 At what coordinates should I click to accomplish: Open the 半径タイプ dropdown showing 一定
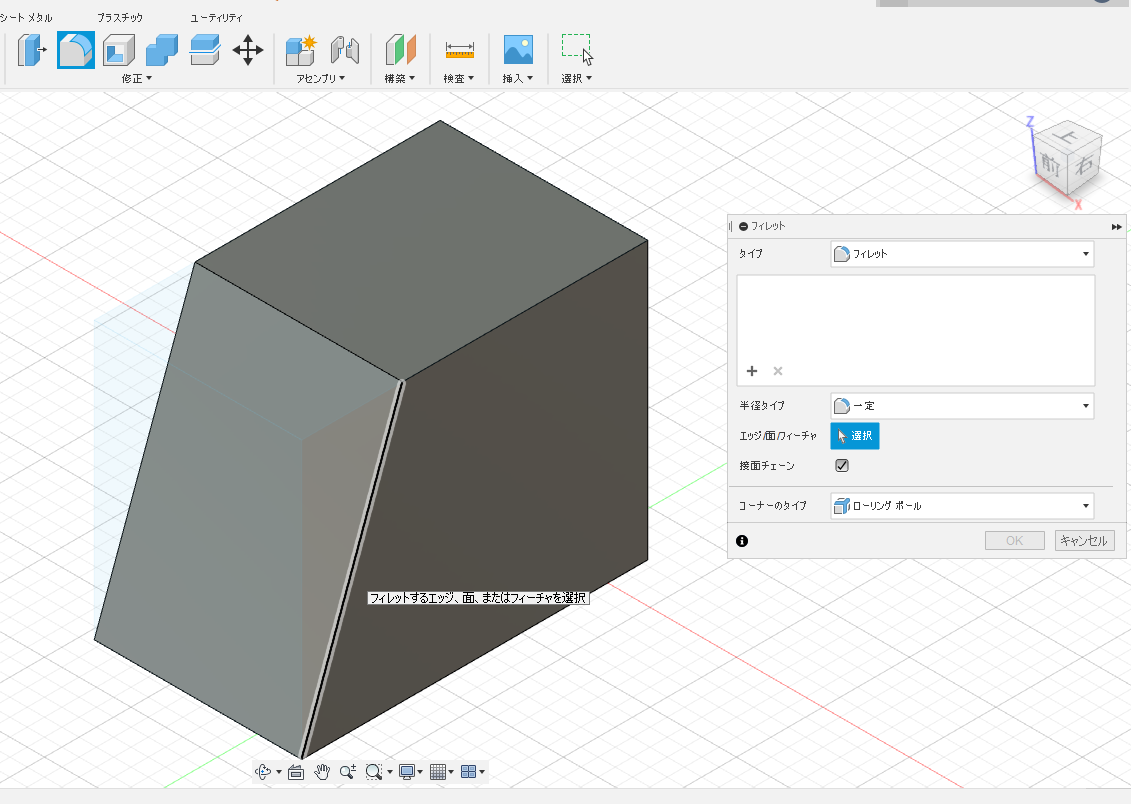coord(962,406)
